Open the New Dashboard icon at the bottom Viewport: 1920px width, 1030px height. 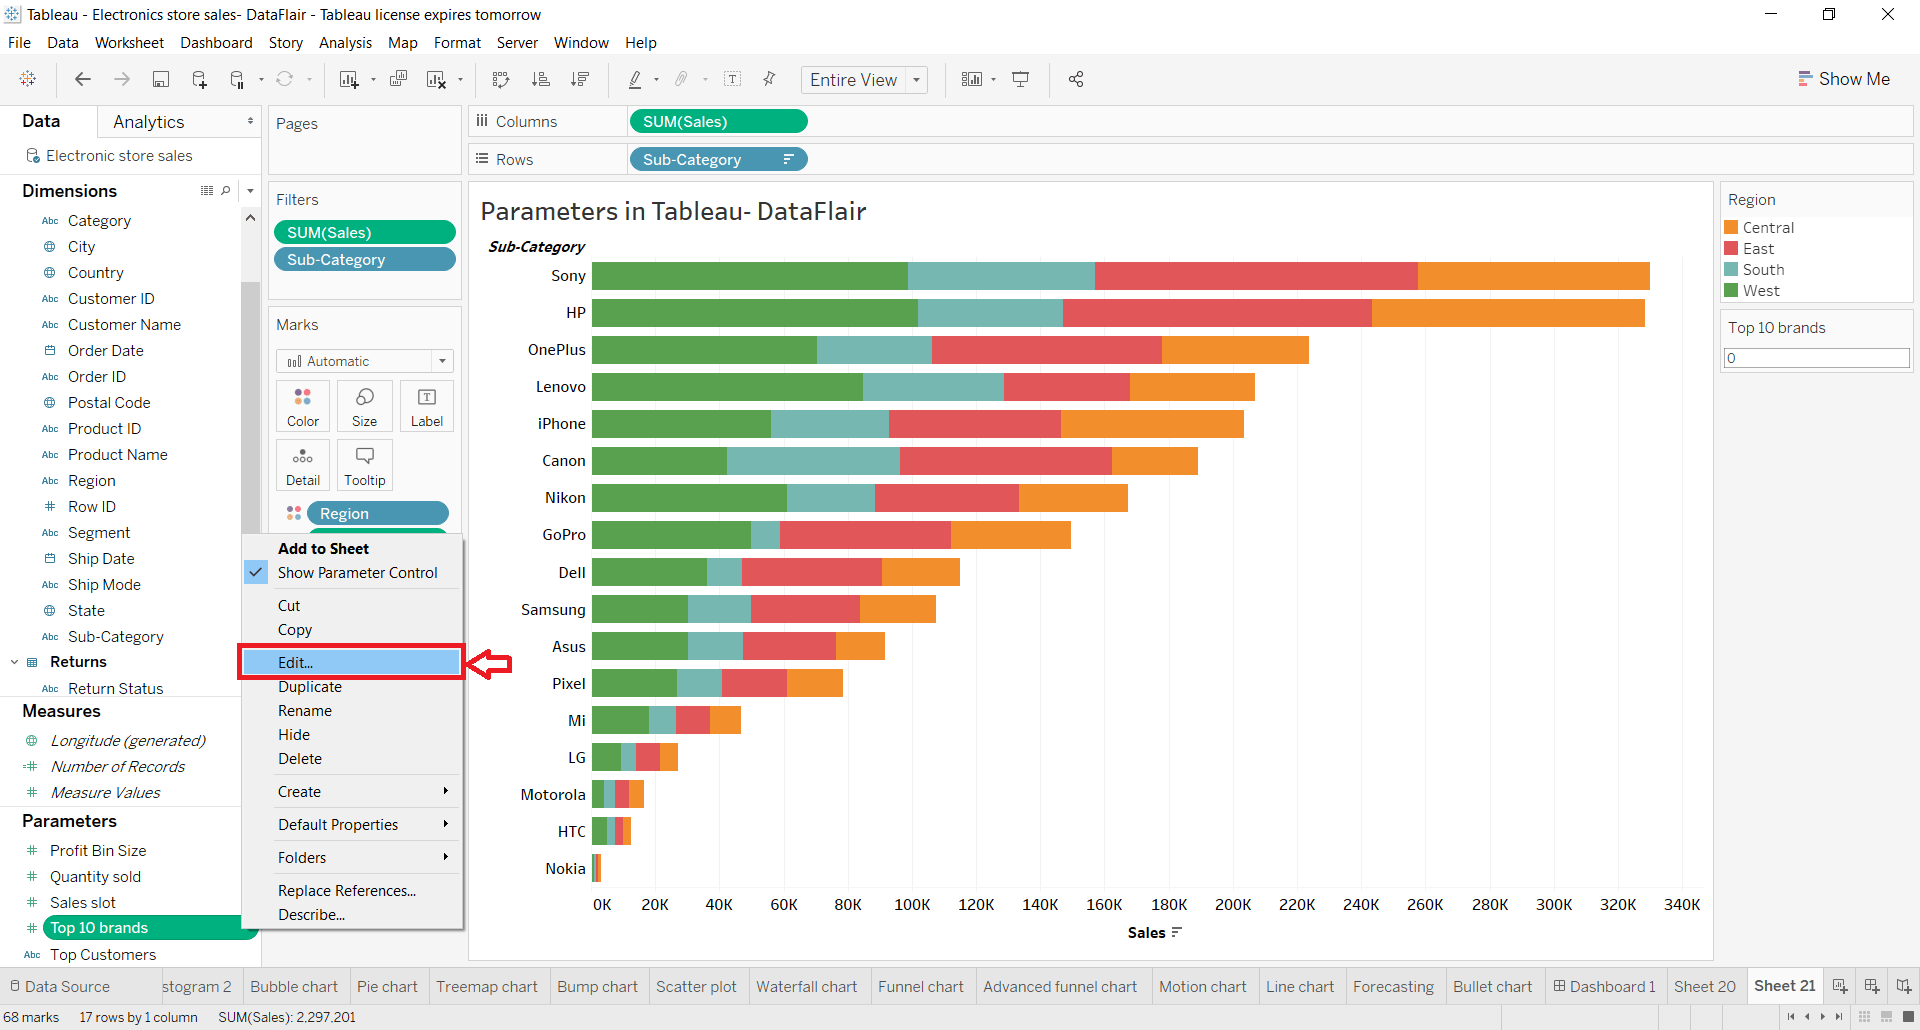click(1871, 986)
